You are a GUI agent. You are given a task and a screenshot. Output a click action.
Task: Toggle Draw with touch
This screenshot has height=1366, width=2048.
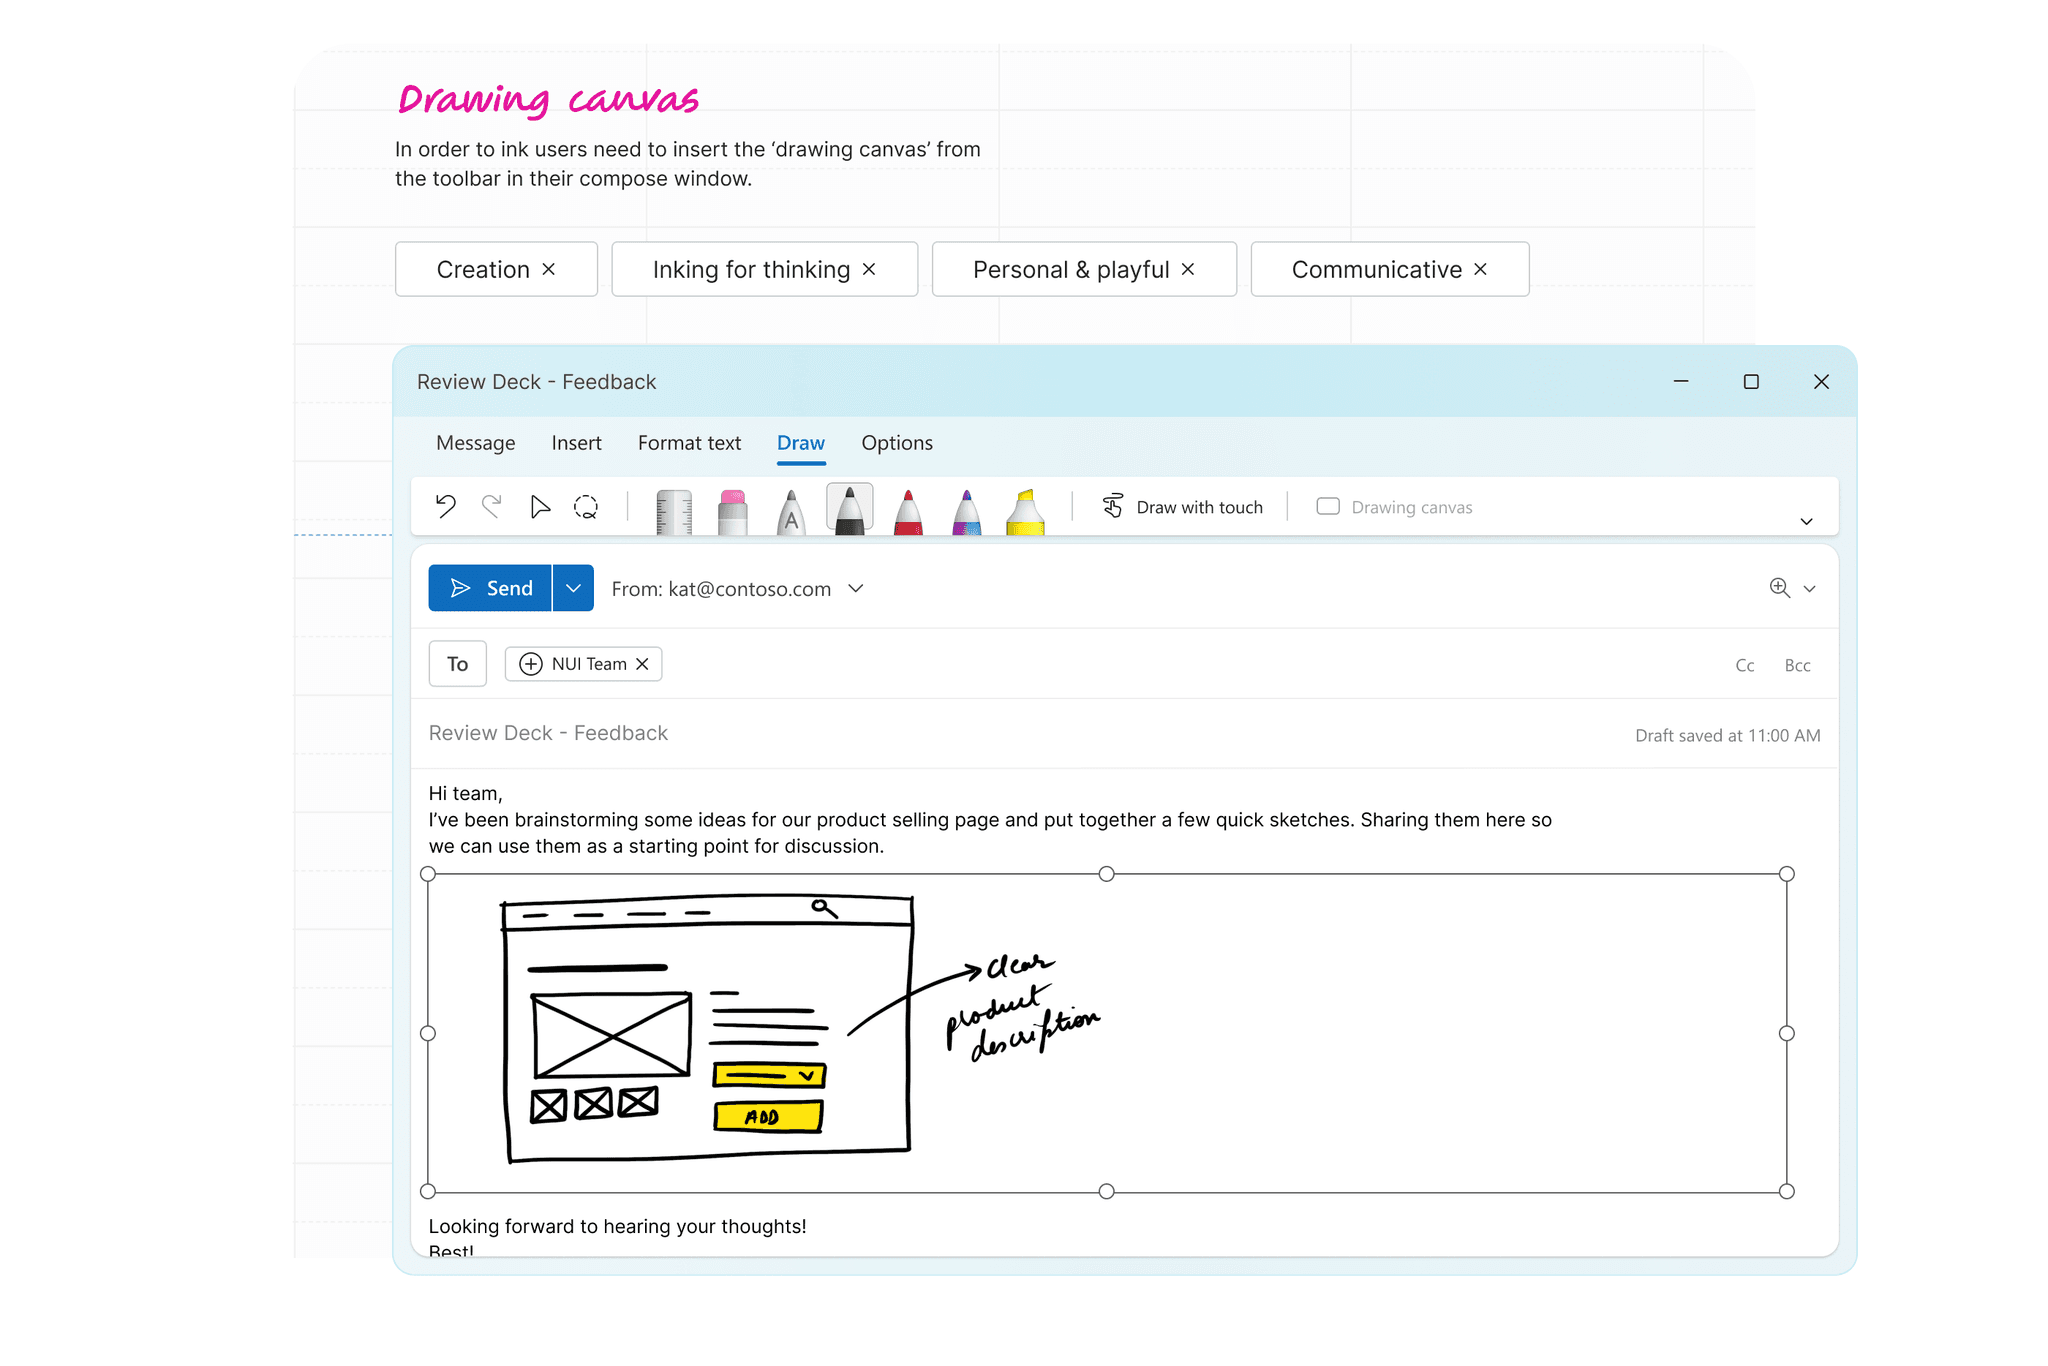[1182, 507]
